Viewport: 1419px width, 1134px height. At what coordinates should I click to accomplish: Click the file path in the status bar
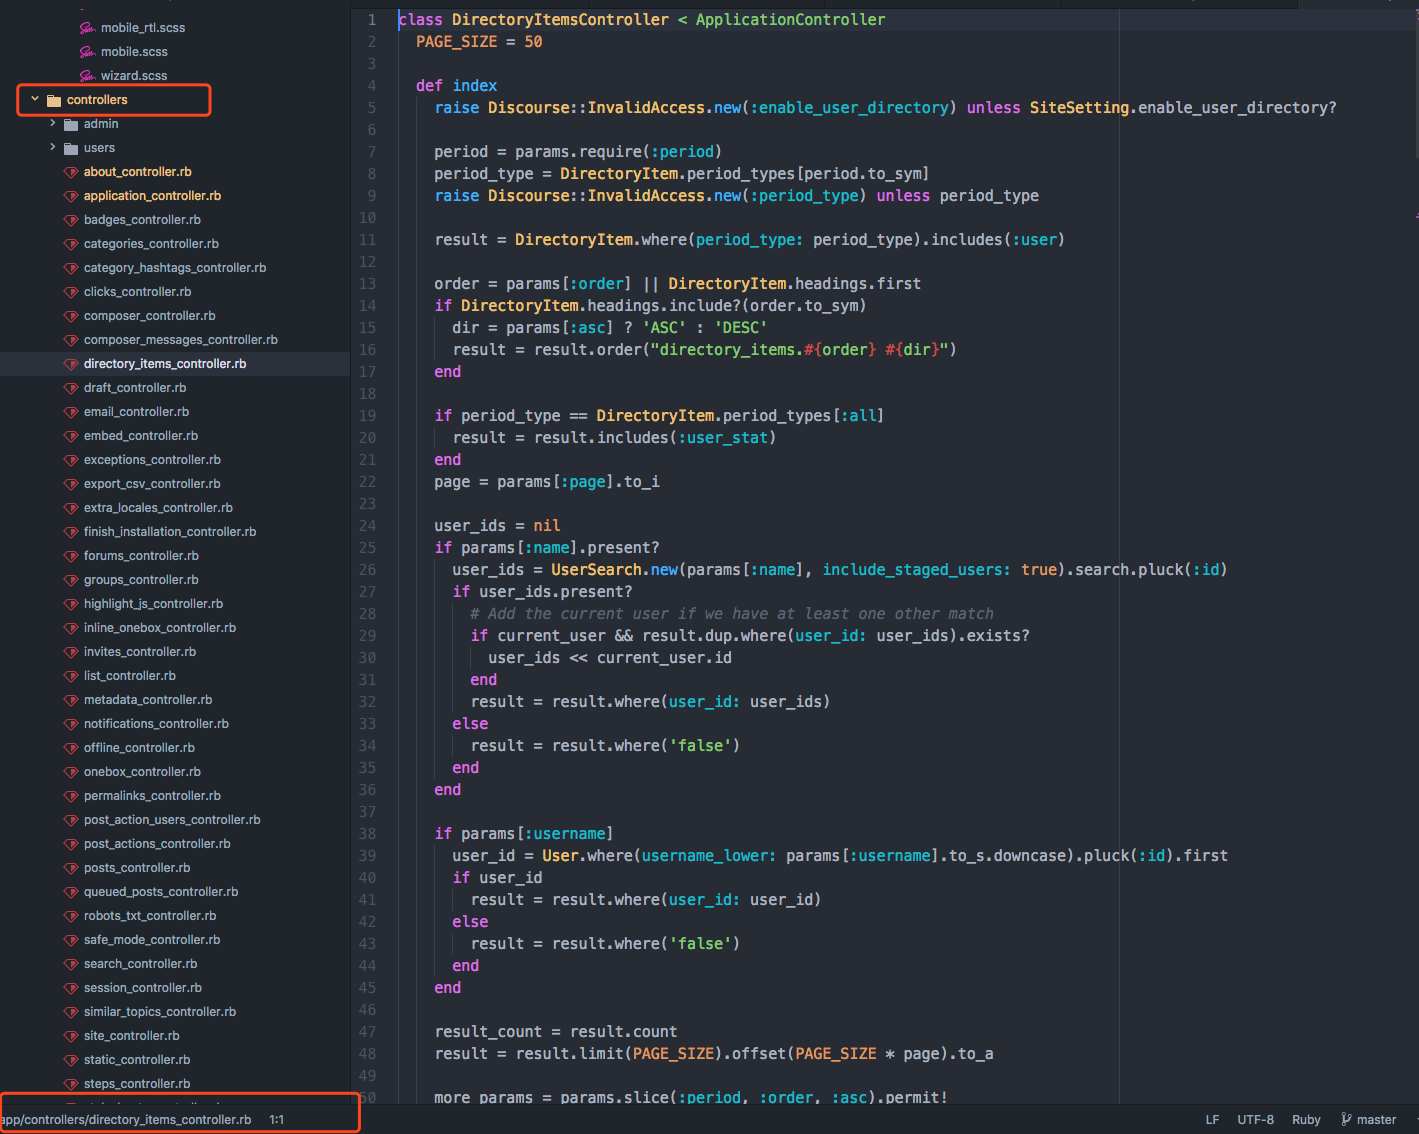click(126, 1120)
